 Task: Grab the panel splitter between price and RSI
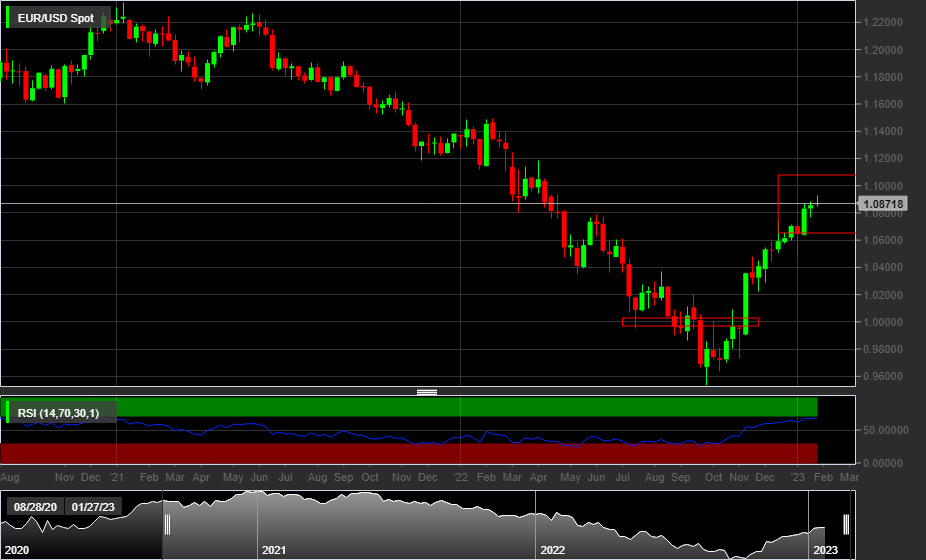pos(427,392)
